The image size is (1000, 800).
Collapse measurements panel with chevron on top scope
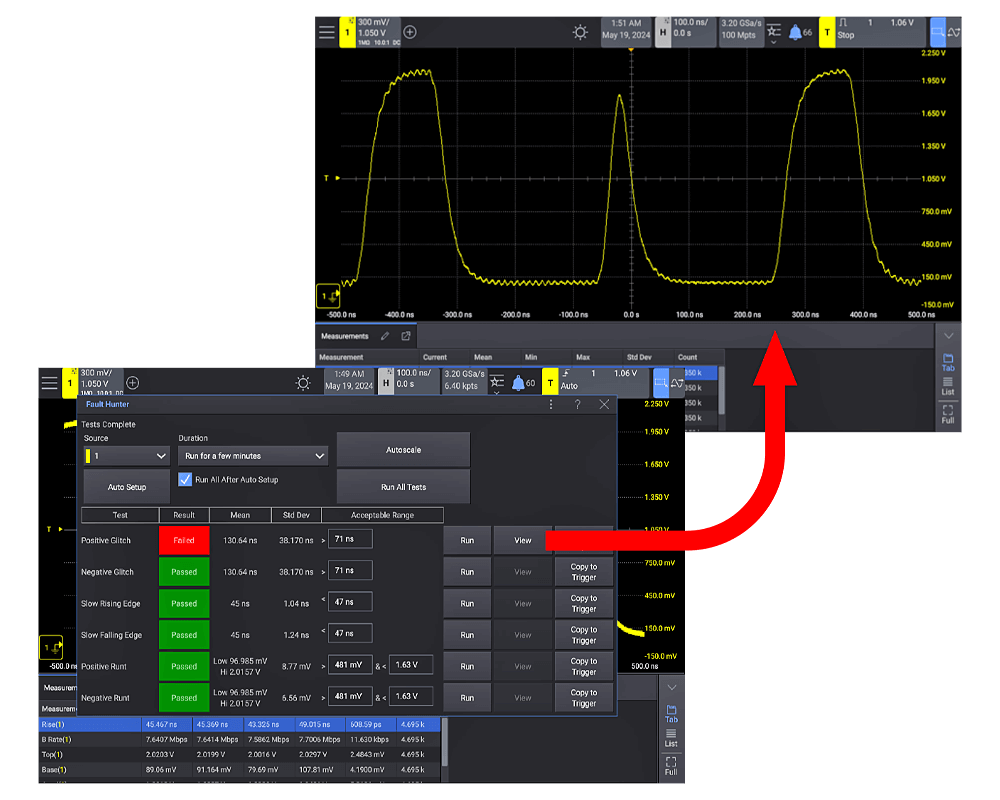pyautogui.click(x=948, y=336)
